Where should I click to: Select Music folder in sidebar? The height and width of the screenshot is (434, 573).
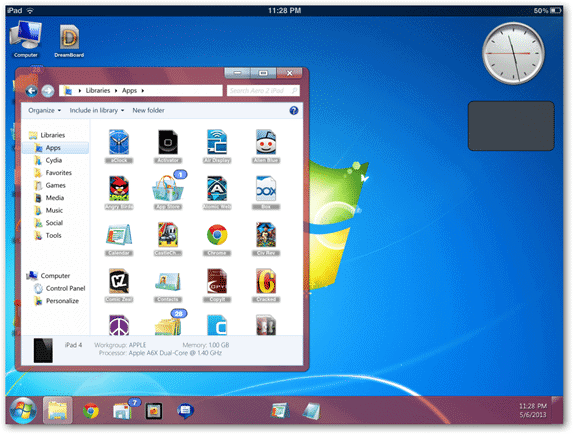point(48,210)
